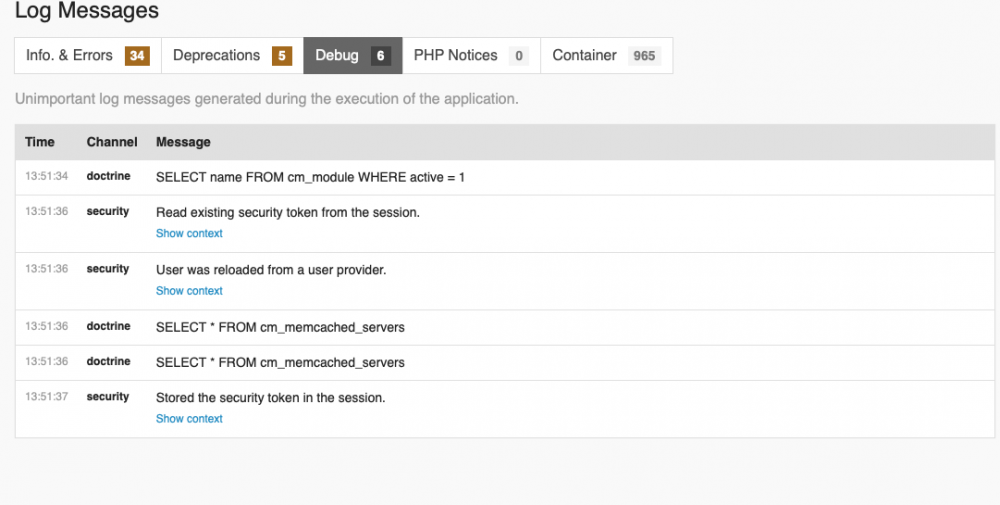Open the Deprecations tab
The width and height of the screenshot is (1000, 505).
(216, 56)
